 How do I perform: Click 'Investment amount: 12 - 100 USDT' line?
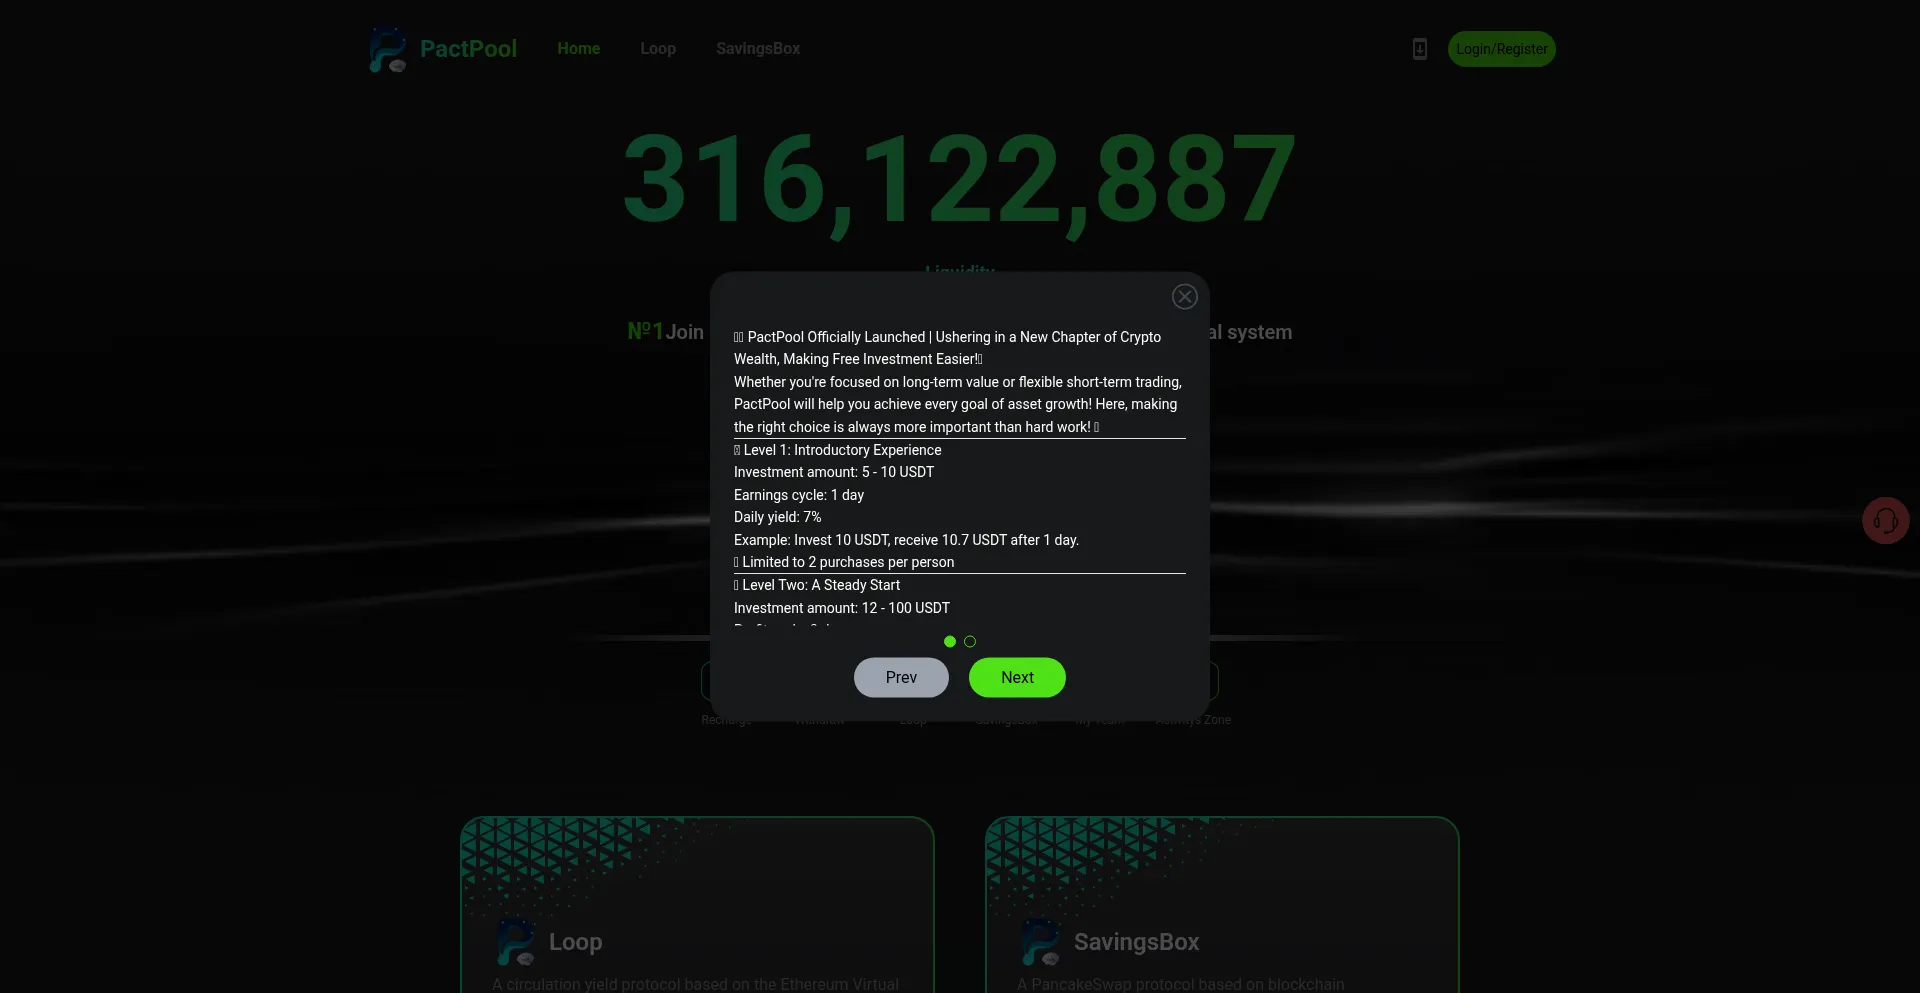(842, 608)
